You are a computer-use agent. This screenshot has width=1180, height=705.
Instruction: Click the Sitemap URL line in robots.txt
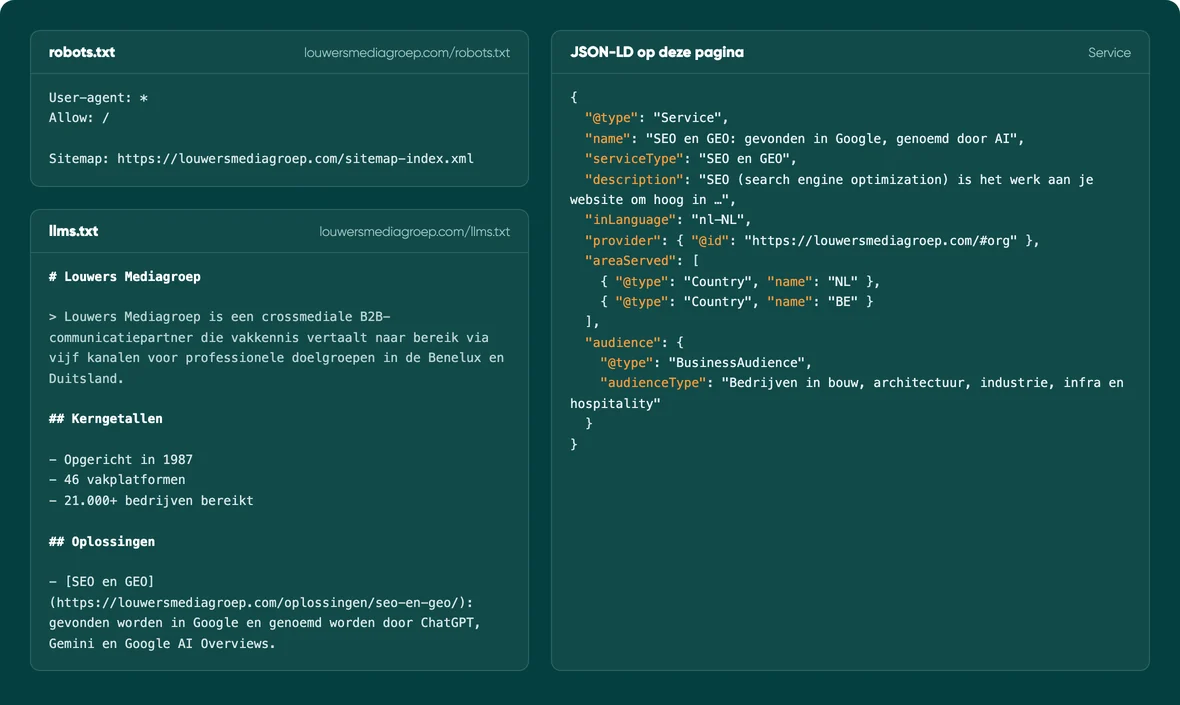[x=261, y=159]
